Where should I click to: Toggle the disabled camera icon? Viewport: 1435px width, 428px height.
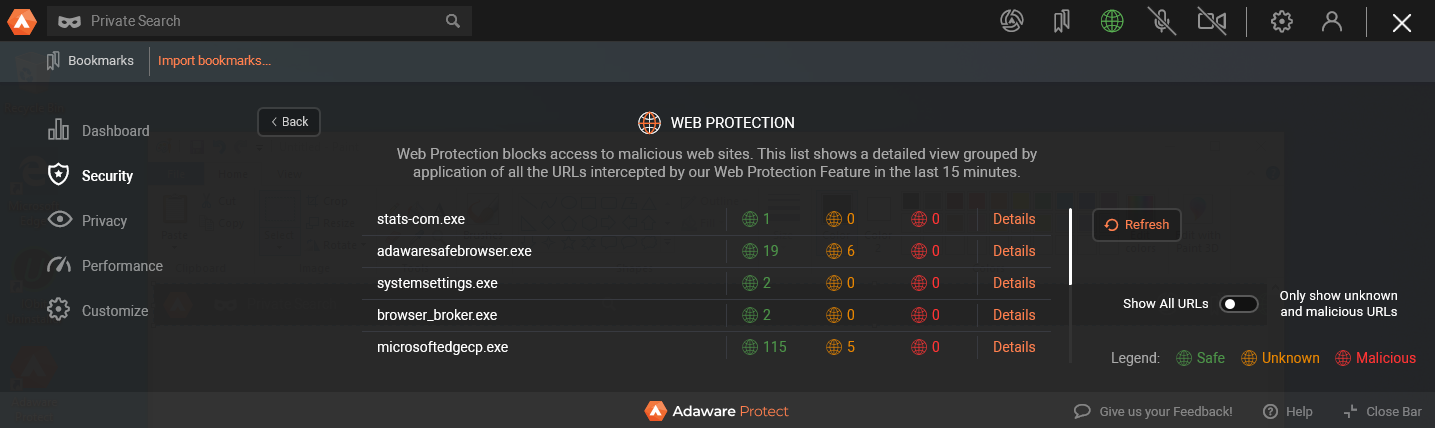pyautogui.click(x=1212, y=21)
